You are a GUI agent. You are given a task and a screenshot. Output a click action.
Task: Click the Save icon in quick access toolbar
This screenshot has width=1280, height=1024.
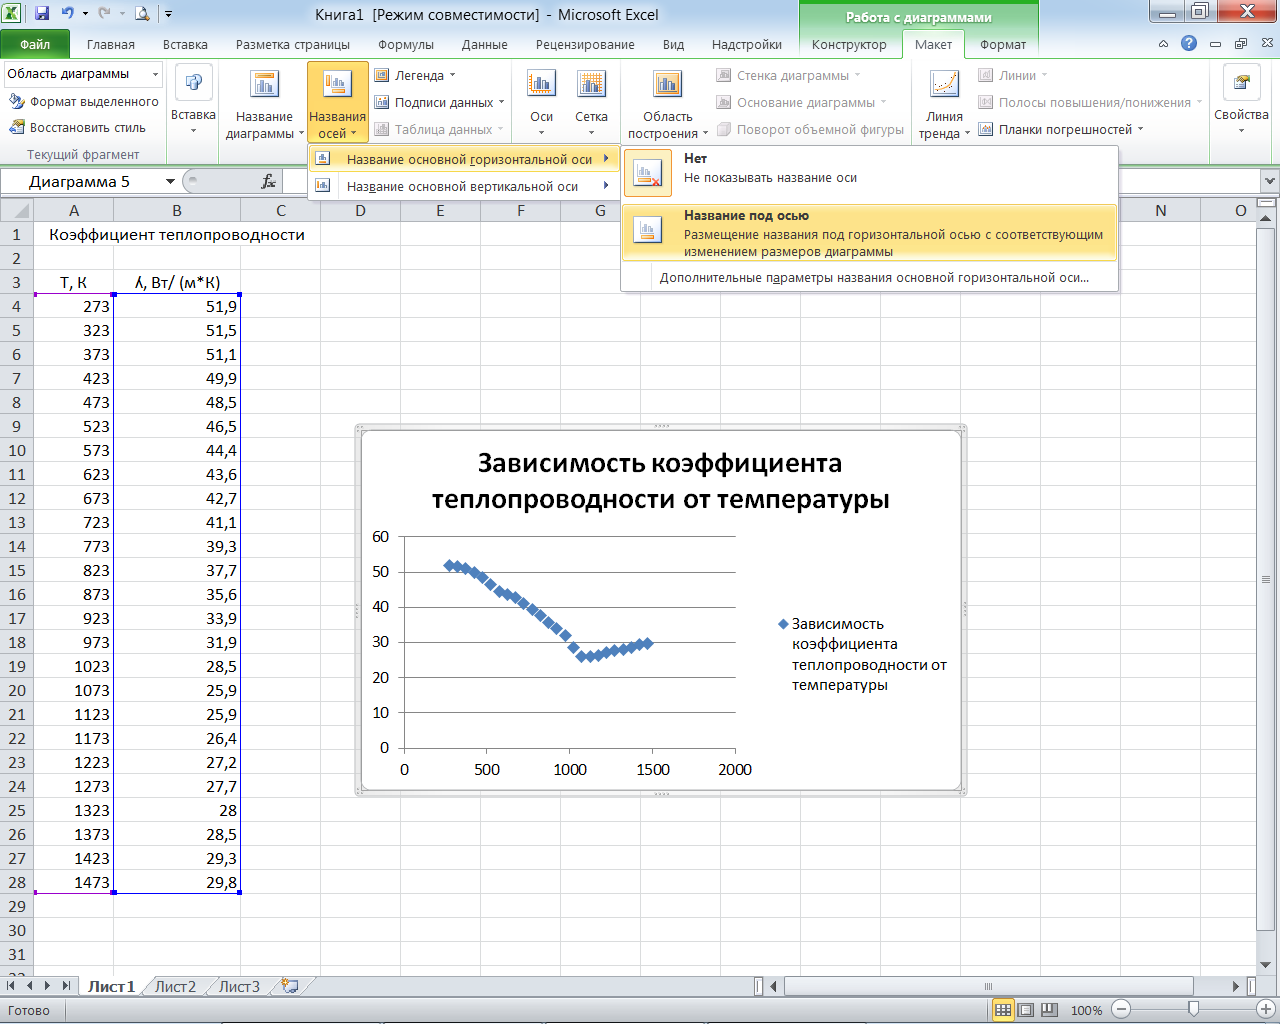point(42,14)
